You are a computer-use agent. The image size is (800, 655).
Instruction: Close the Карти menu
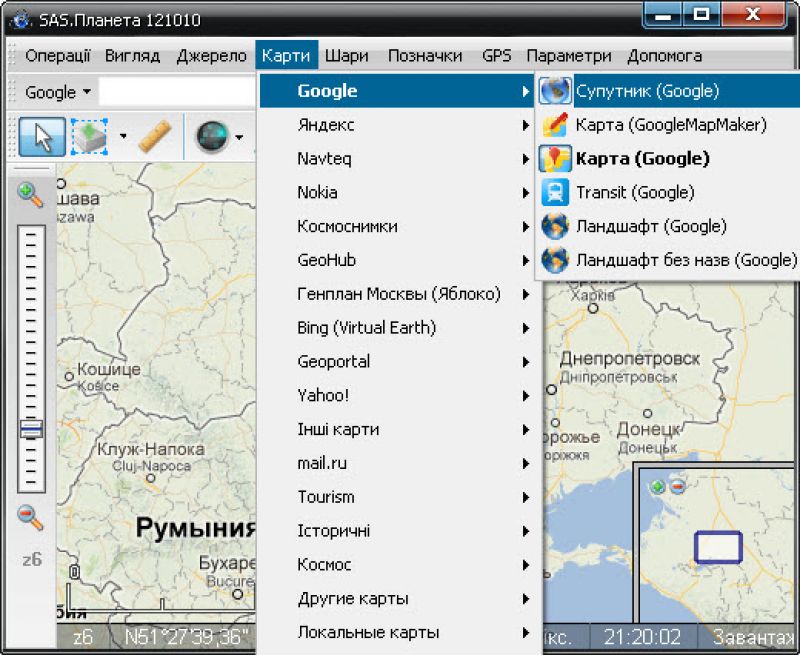tap(286, 55)
